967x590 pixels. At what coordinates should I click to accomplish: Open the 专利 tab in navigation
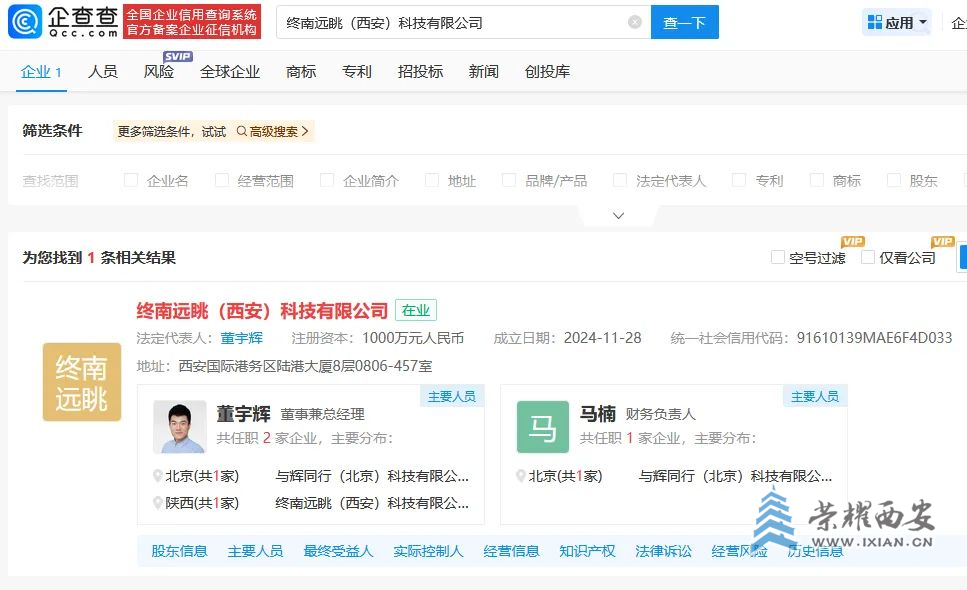(356, 72)
